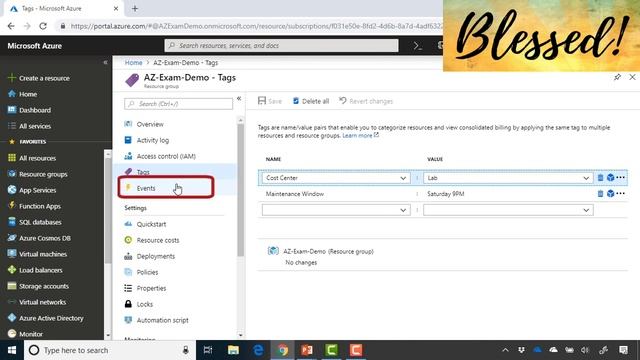Viewport: 640px width, 360px height.
Task: Focus the blade Search (Ctrl+/) field
Action: [x=178, y=104]
